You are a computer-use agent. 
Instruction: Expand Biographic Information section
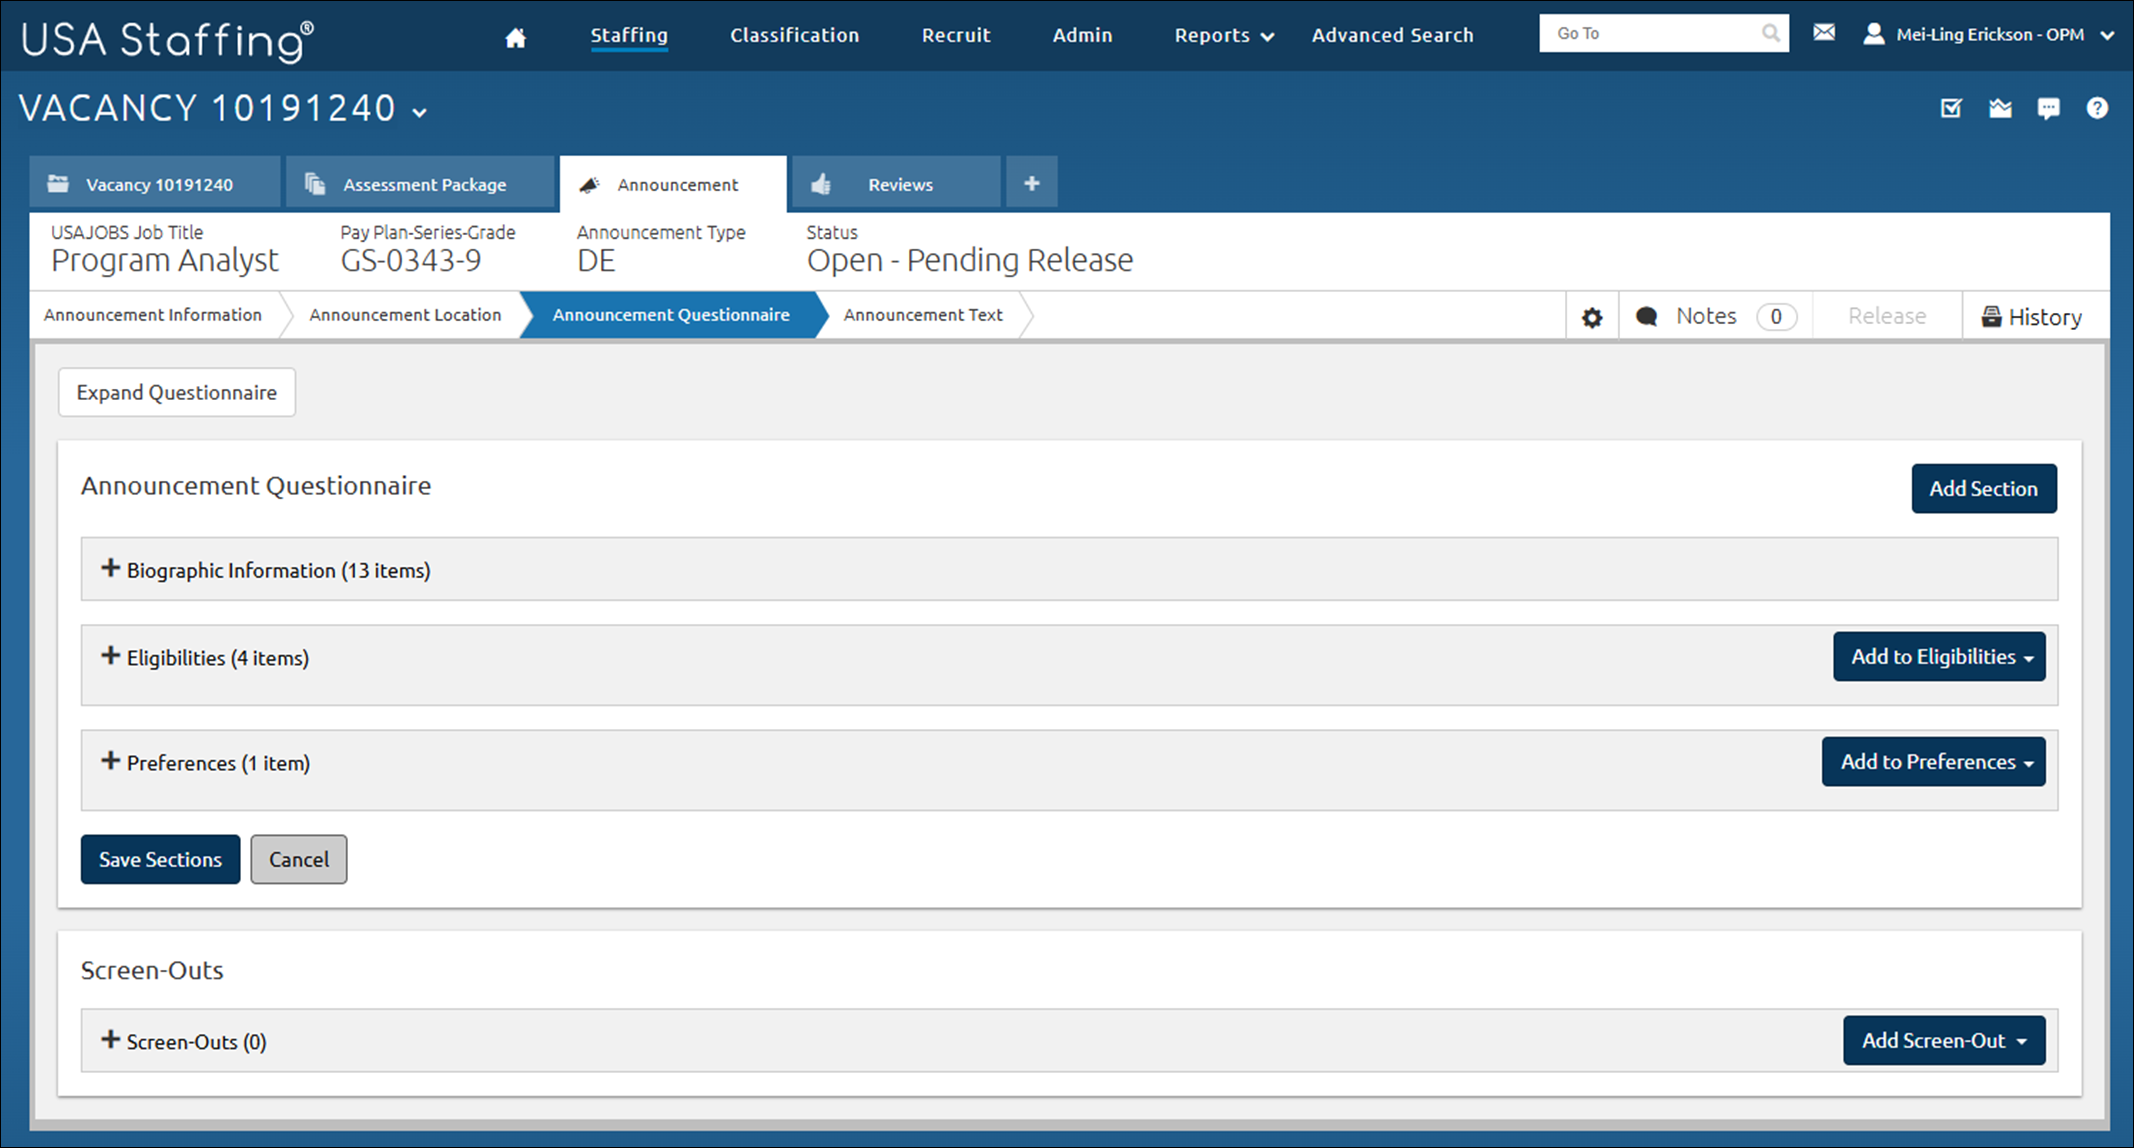(110, 568)
